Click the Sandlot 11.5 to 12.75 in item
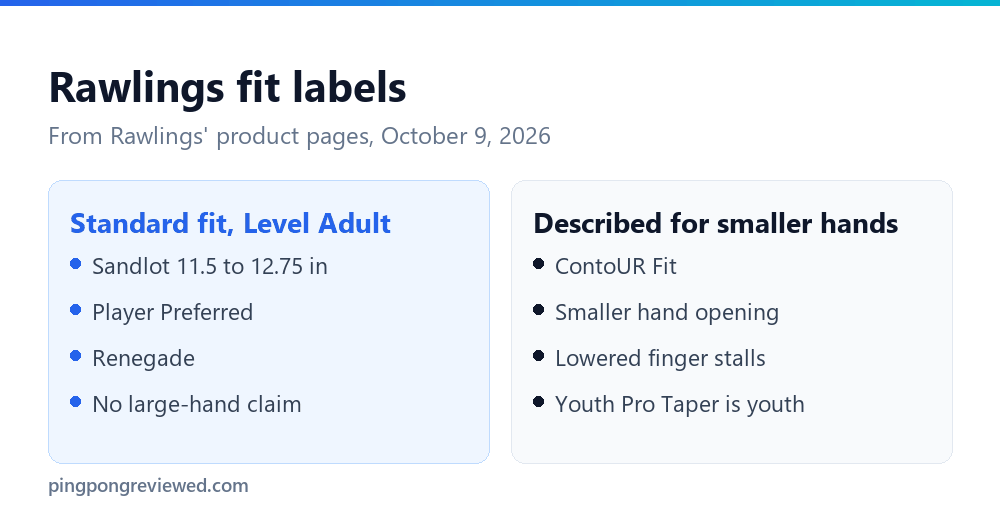1000x517 pixels. pos(210,266)
